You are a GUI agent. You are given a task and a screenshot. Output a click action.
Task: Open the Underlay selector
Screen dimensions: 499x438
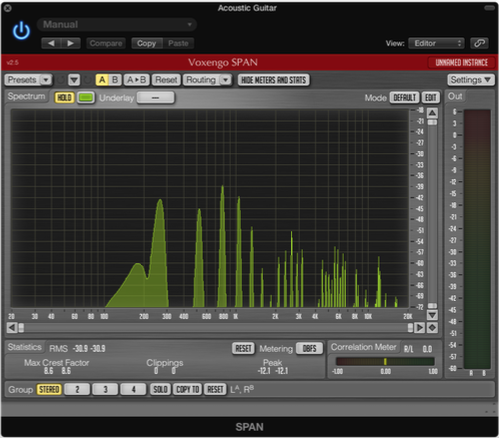156,98
